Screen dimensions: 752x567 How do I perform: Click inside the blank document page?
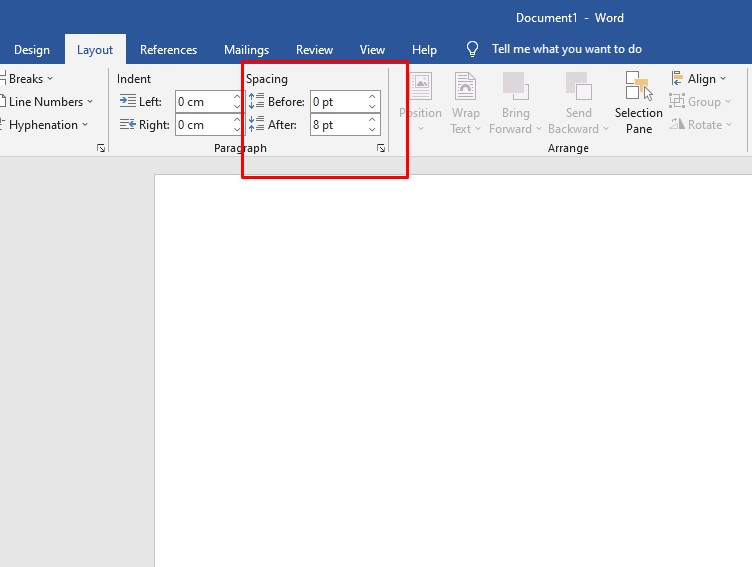pos(453,370)
